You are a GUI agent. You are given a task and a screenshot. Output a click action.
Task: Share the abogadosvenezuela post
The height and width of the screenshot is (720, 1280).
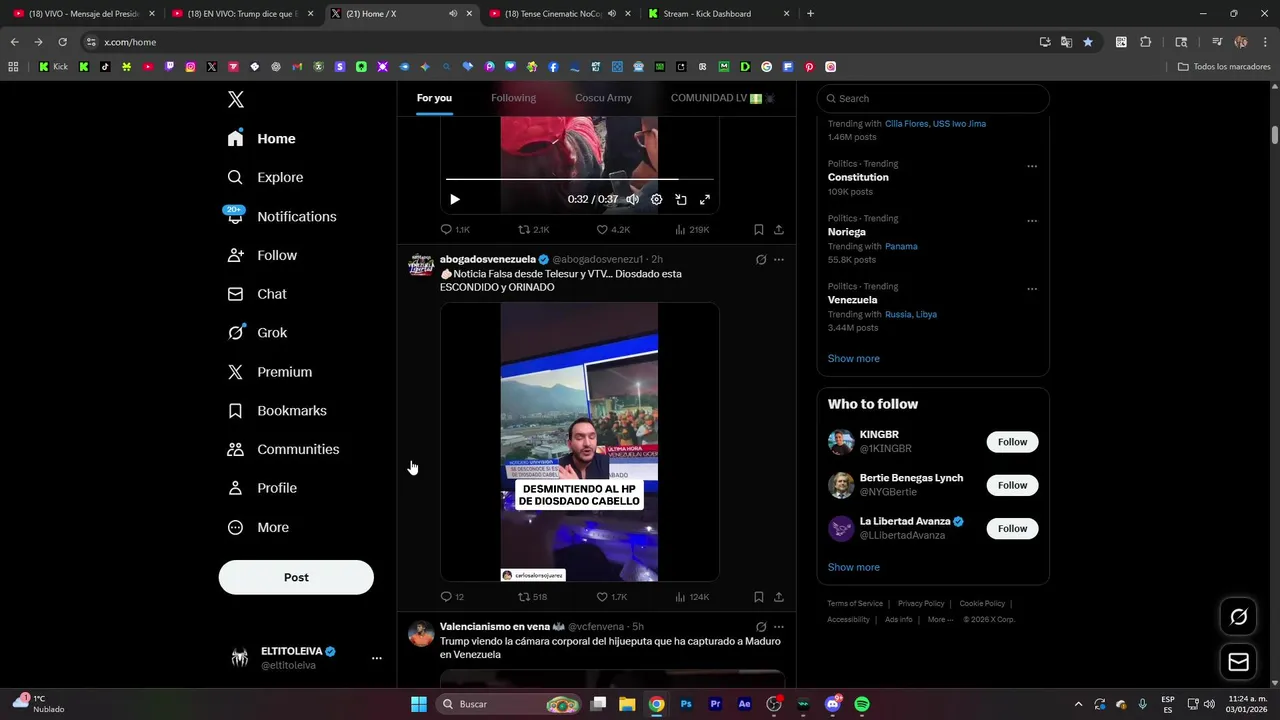click(x=779, y=597)
